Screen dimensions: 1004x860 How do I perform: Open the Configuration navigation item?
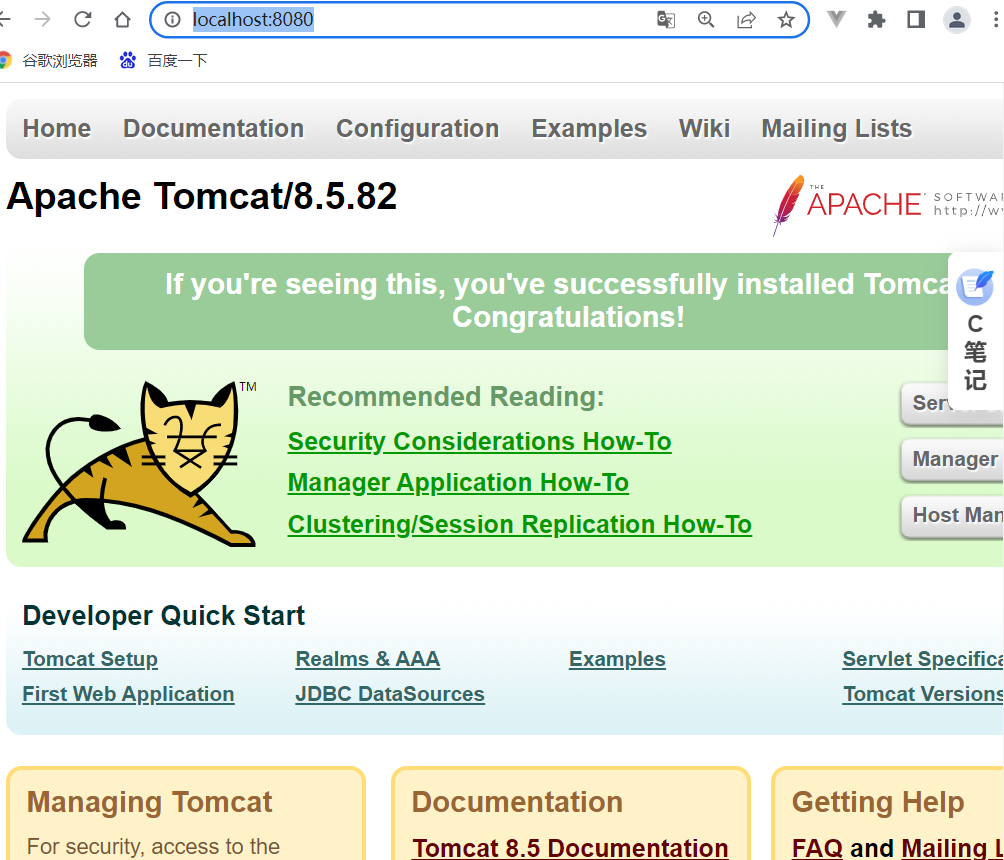coord(417,129)
